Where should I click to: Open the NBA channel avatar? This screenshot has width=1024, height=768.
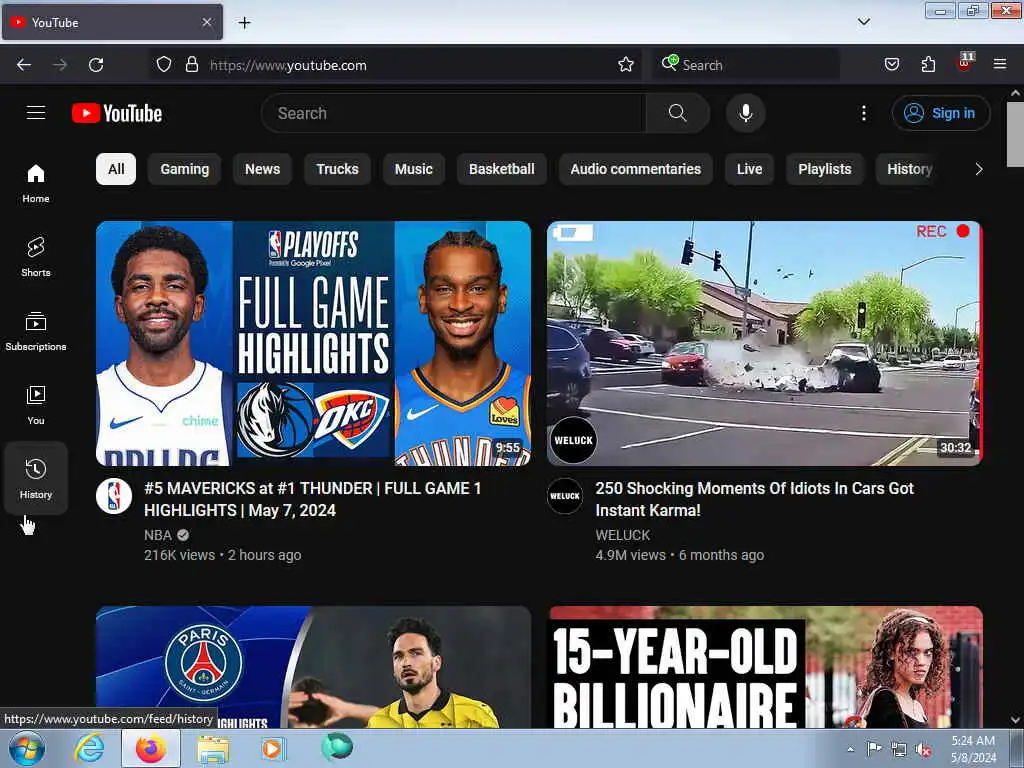(x=114, y=496)
